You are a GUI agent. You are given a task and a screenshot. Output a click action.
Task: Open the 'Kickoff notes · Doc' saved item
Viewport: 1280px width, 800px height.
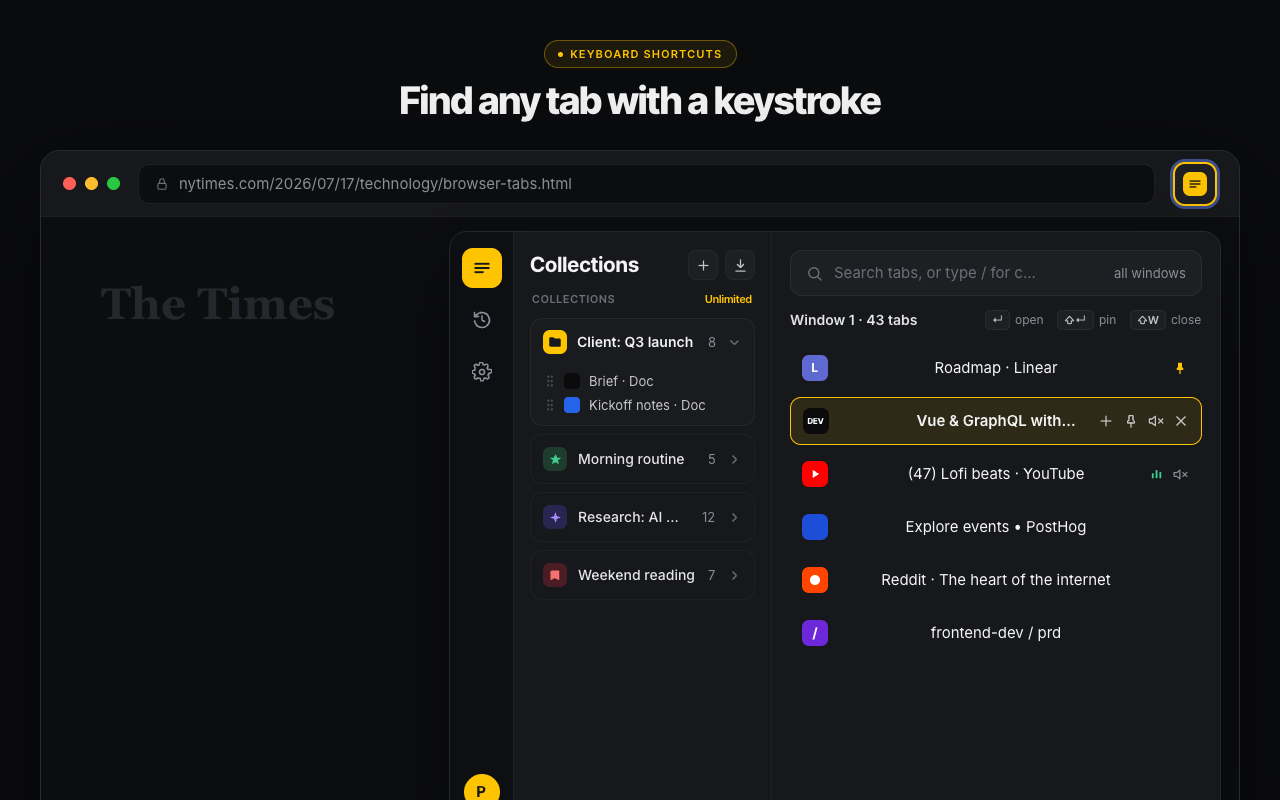tap(647, 405)
